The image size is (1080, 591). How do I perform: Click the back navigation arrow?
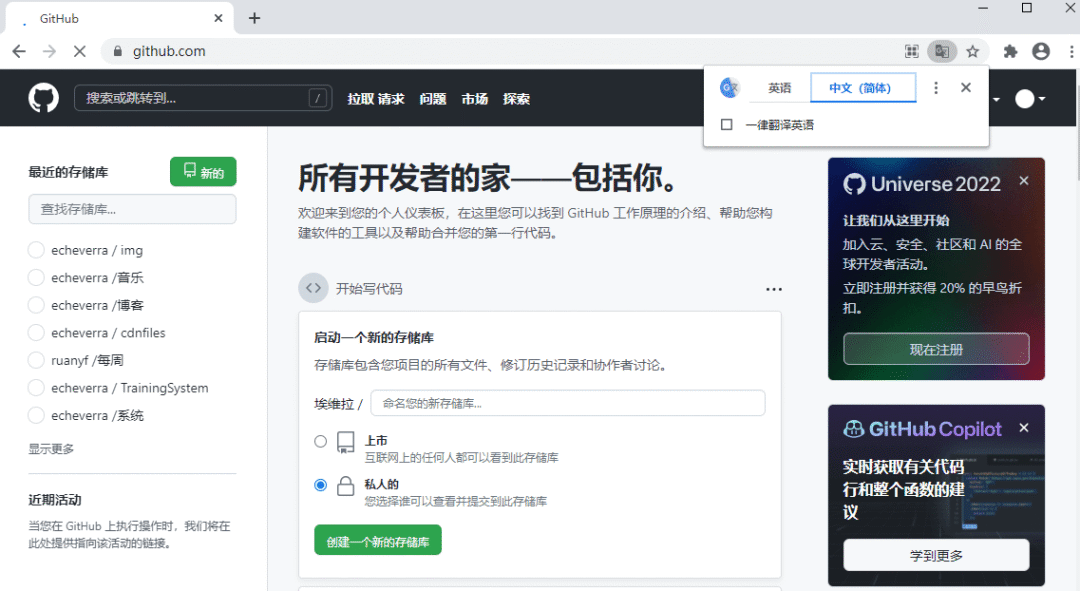(19, 50)
